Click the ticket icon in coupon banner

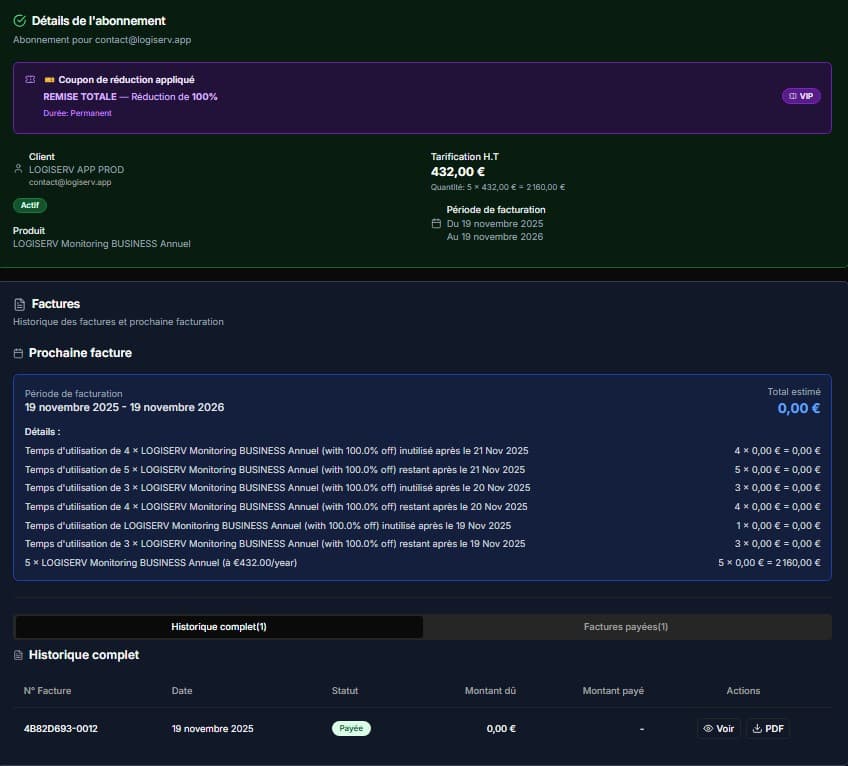[x=30, y=80]
